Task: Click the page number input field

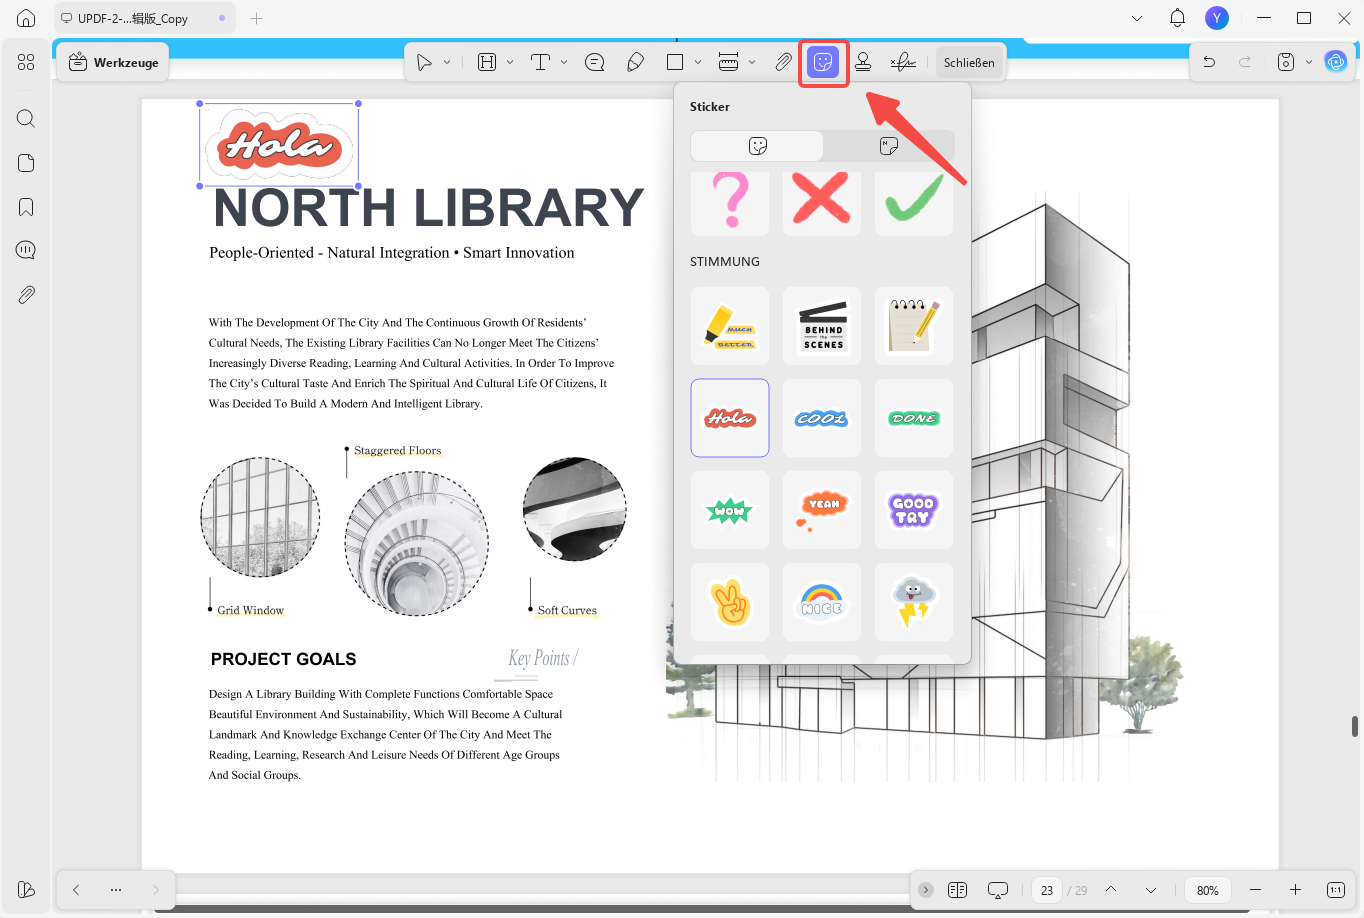Action: (x=1047, y=890)
